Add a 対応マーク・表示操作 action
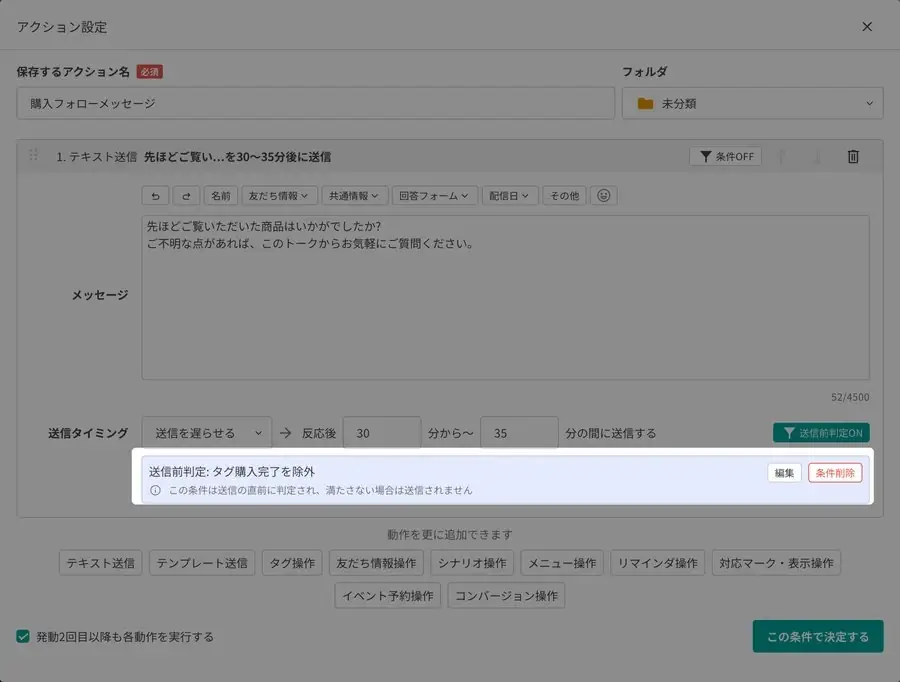The image size is (900, 682). (776, 563)
